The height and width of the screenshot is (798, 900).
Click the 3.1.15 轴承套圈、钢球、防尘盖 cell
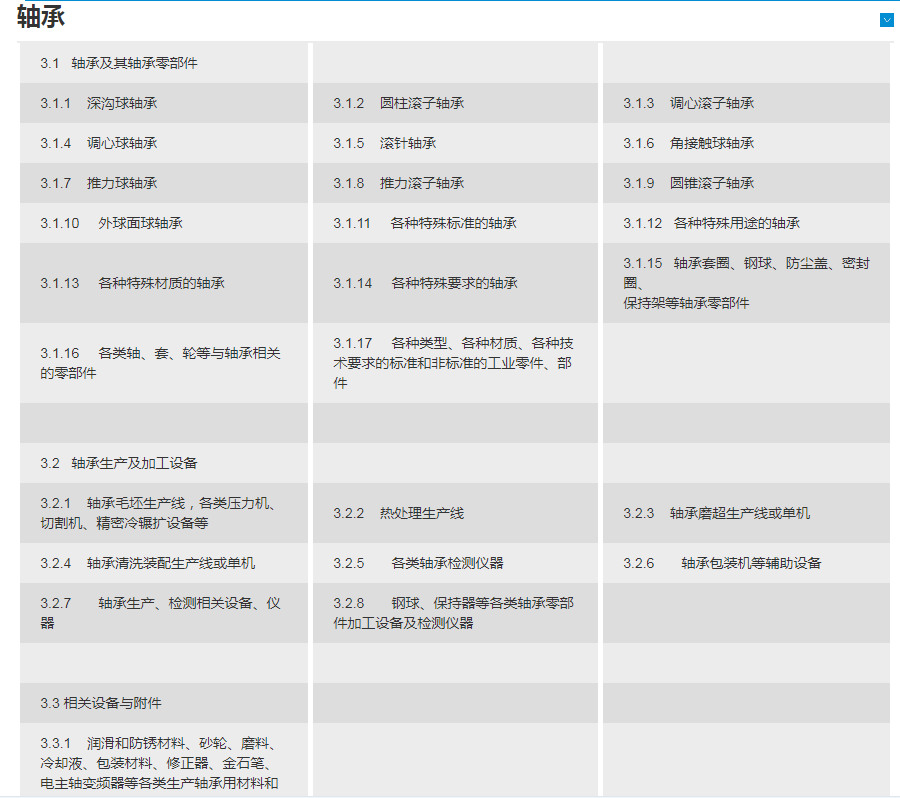coord(746,283)
